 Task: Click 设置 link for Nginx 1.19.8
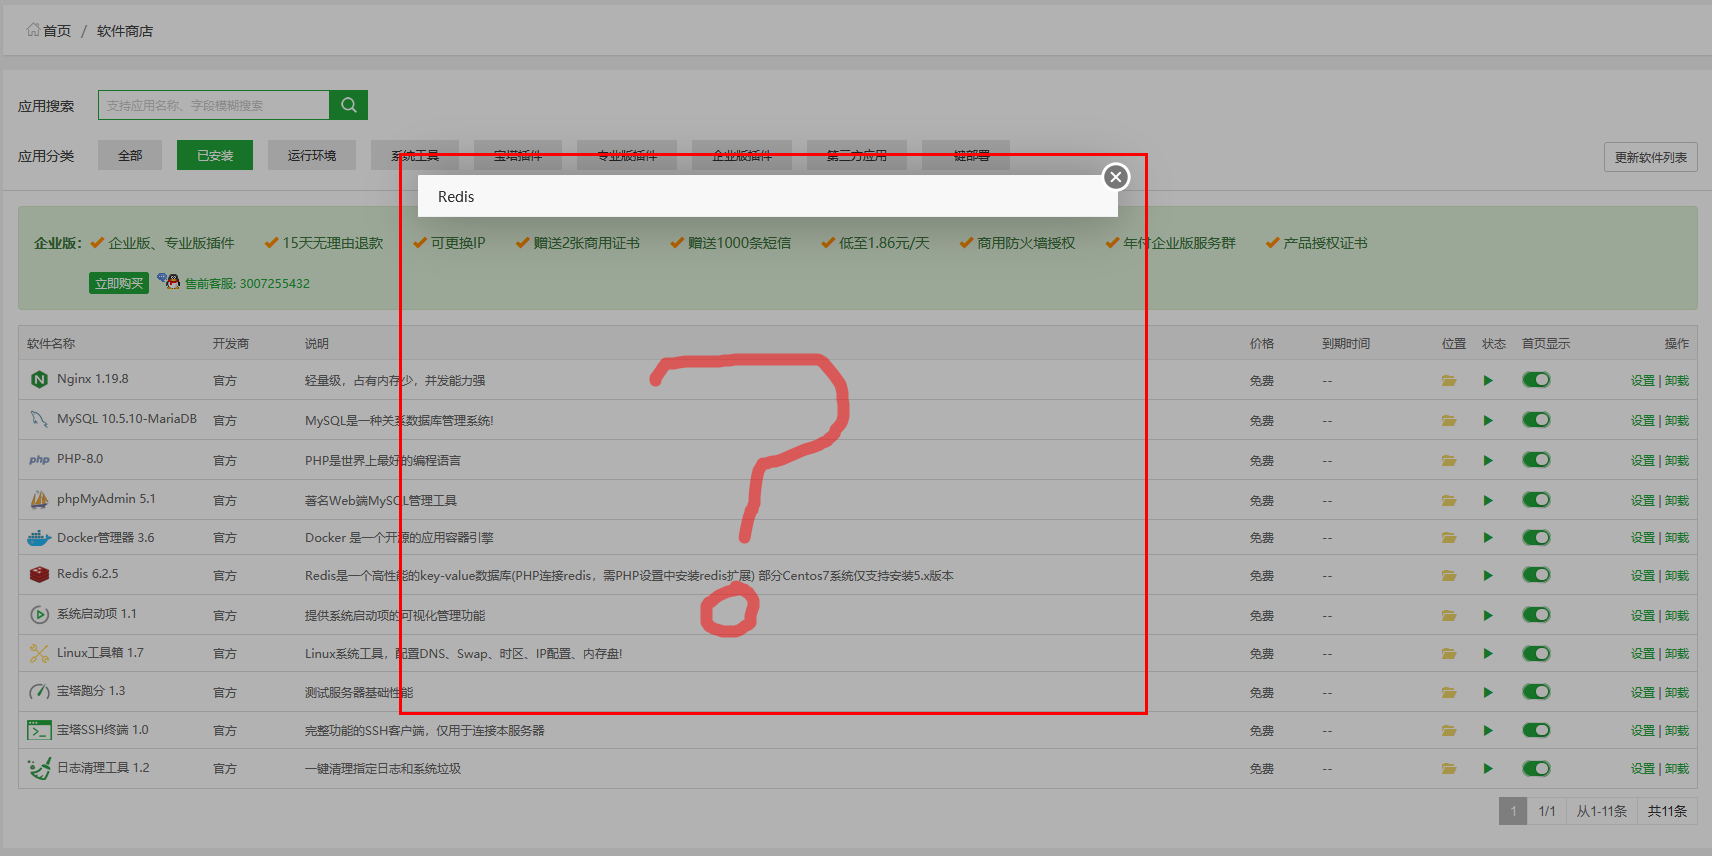[1643, 381]
